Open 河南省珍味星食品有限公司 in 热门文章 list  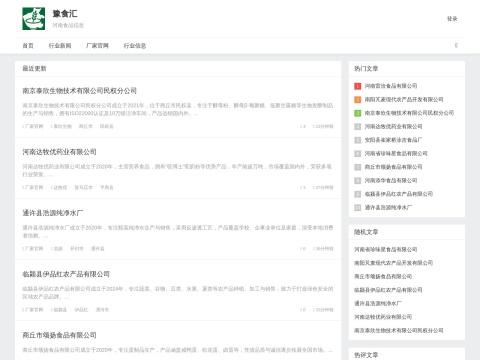396,154
